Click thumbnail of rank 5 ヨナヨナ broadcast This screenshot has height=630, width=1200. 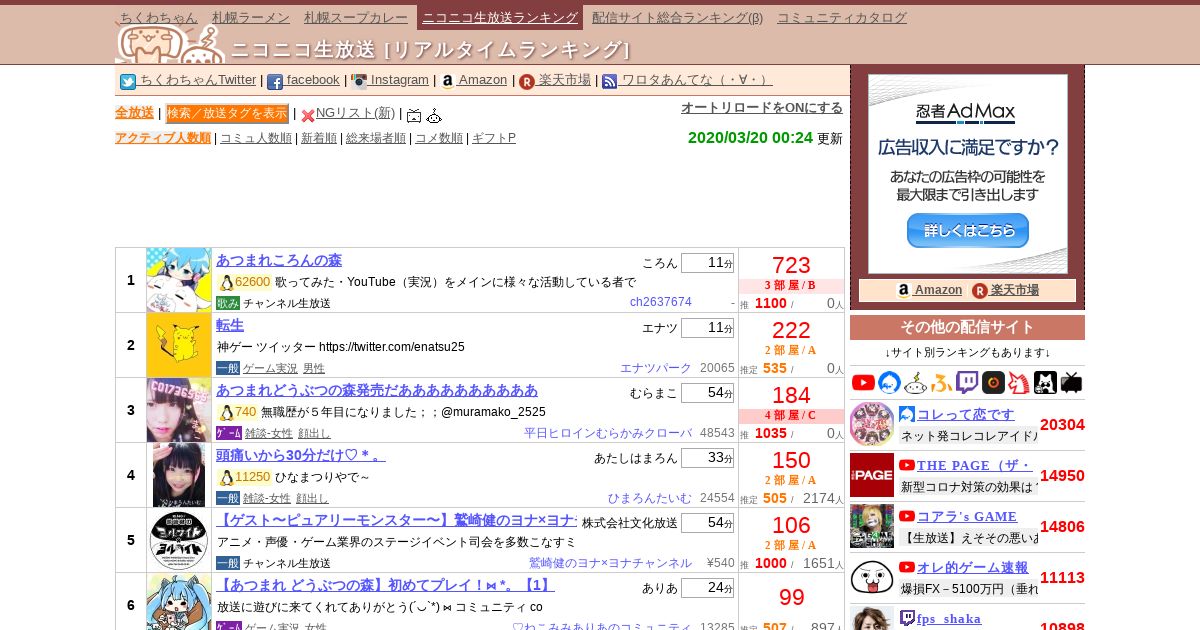(179, 540)
